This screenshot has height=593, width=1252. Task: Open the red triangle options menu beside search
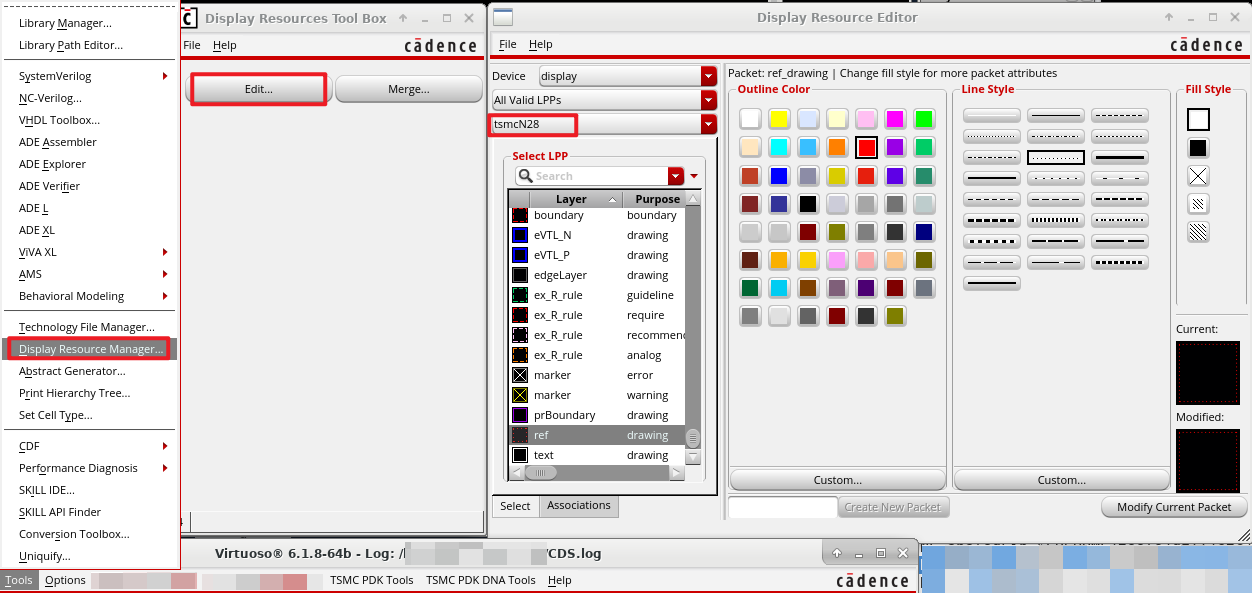pos(694,176)
